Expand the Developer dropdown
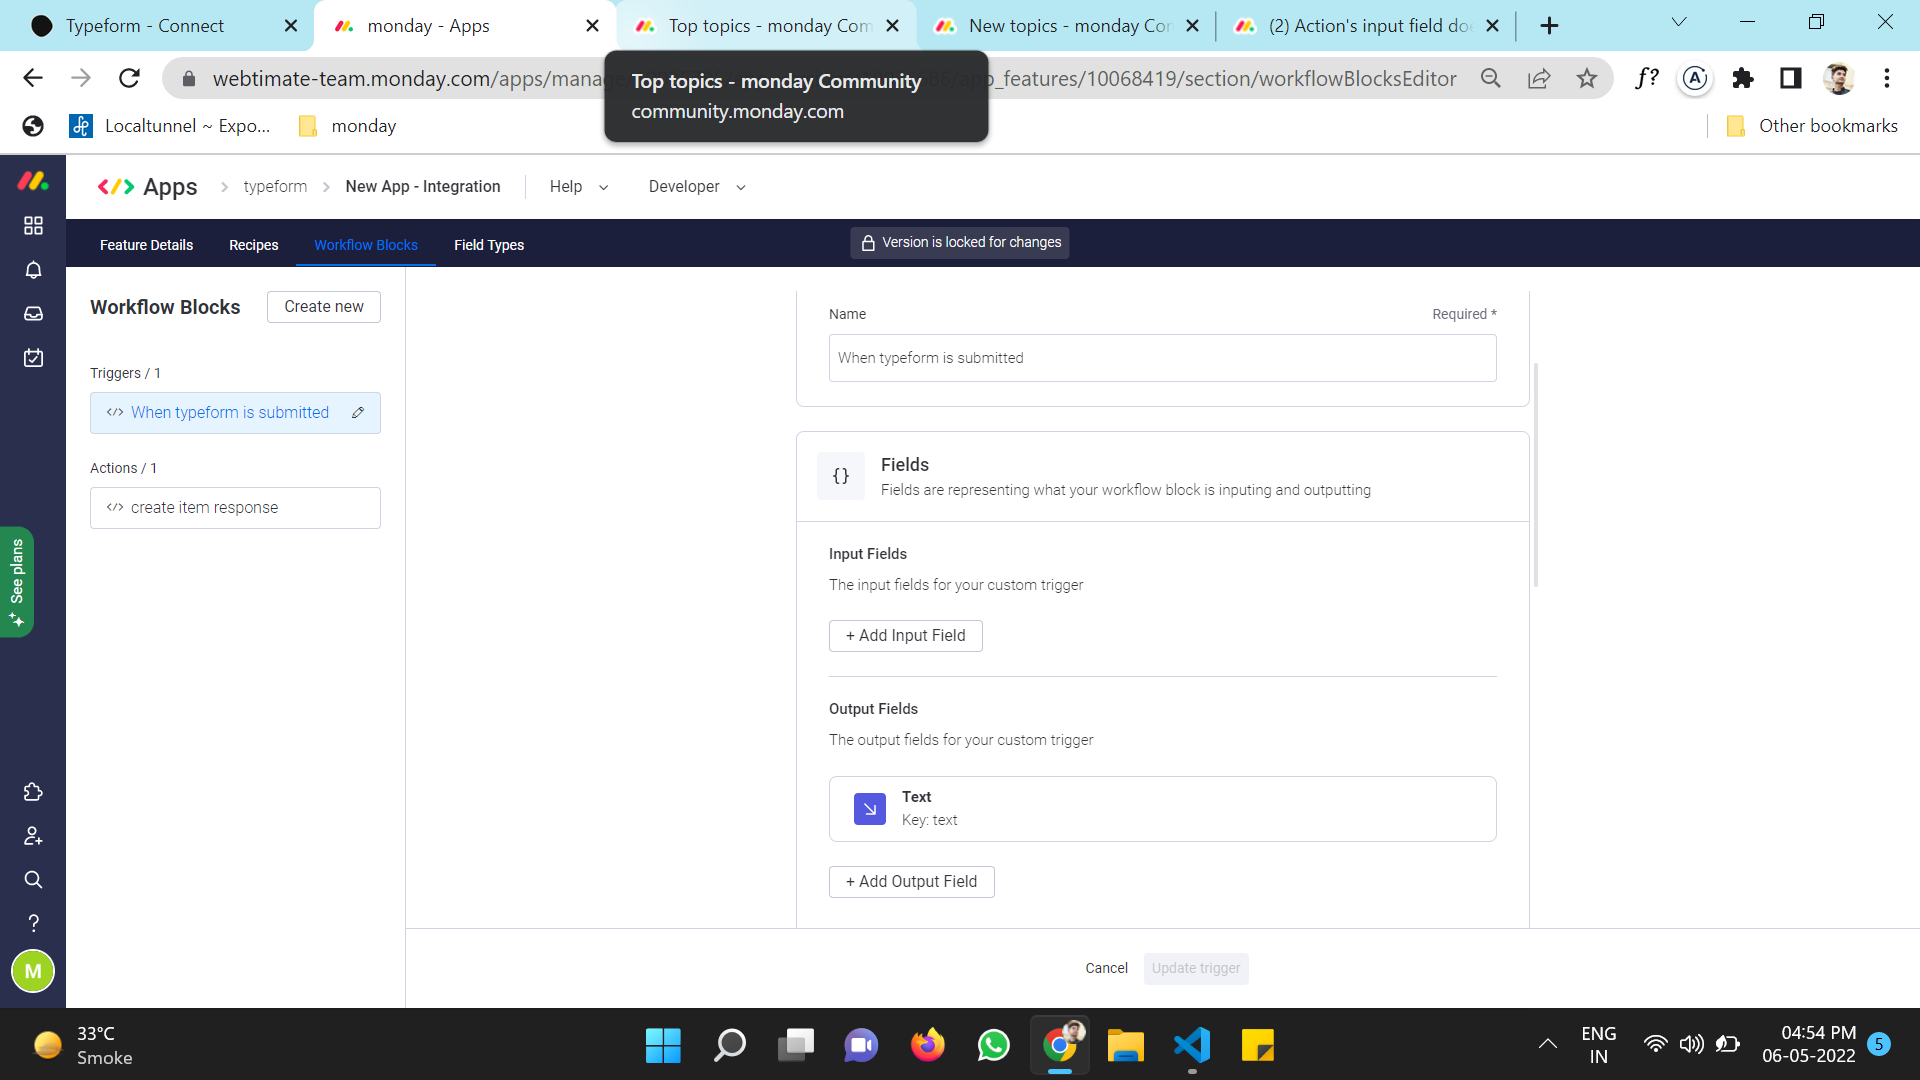This screenshot has width=1920, height=1080. tap(697, 187)
